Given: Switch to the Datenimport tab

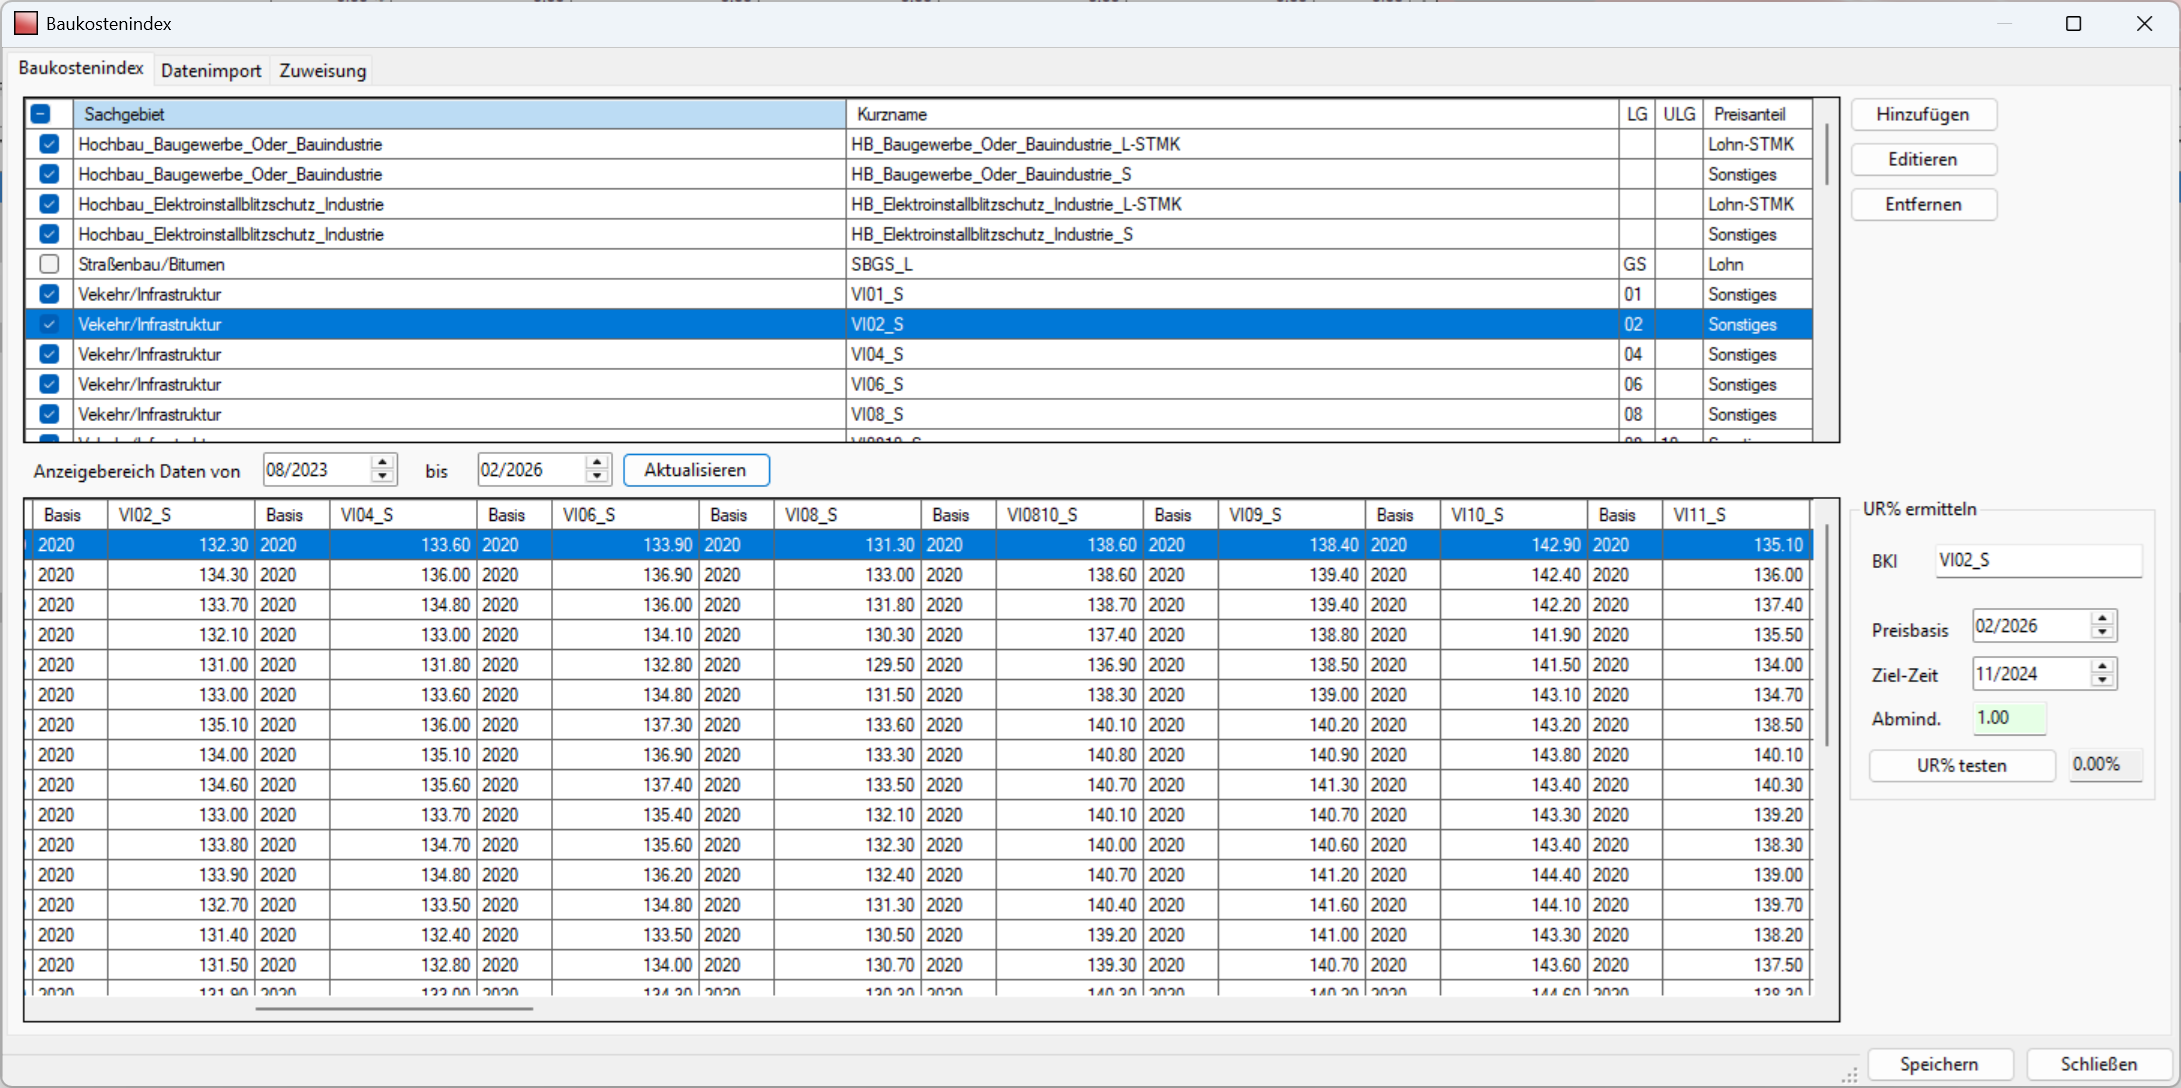Looking at the screenshot, I should tap(211, 71).
